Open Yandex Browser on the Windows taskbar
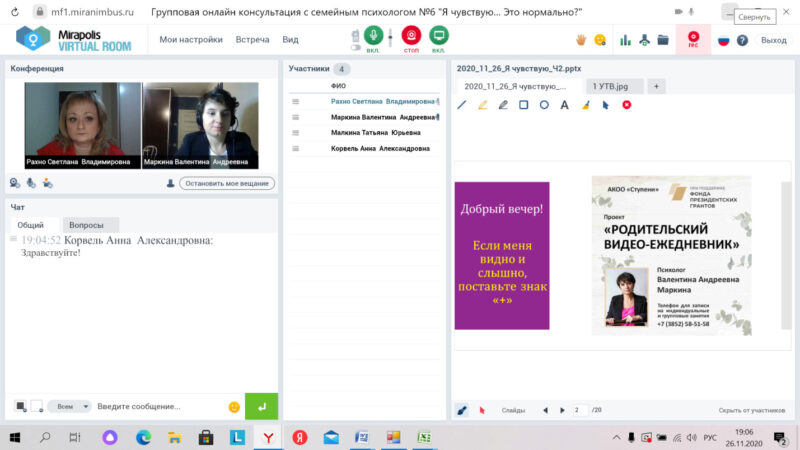The width and height of the screenshot is (800, 450). (x=268, y=437)
